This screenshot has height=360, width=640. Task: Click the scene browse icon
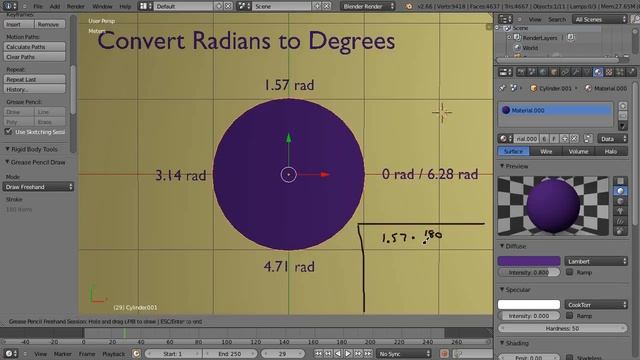point(243,6)
